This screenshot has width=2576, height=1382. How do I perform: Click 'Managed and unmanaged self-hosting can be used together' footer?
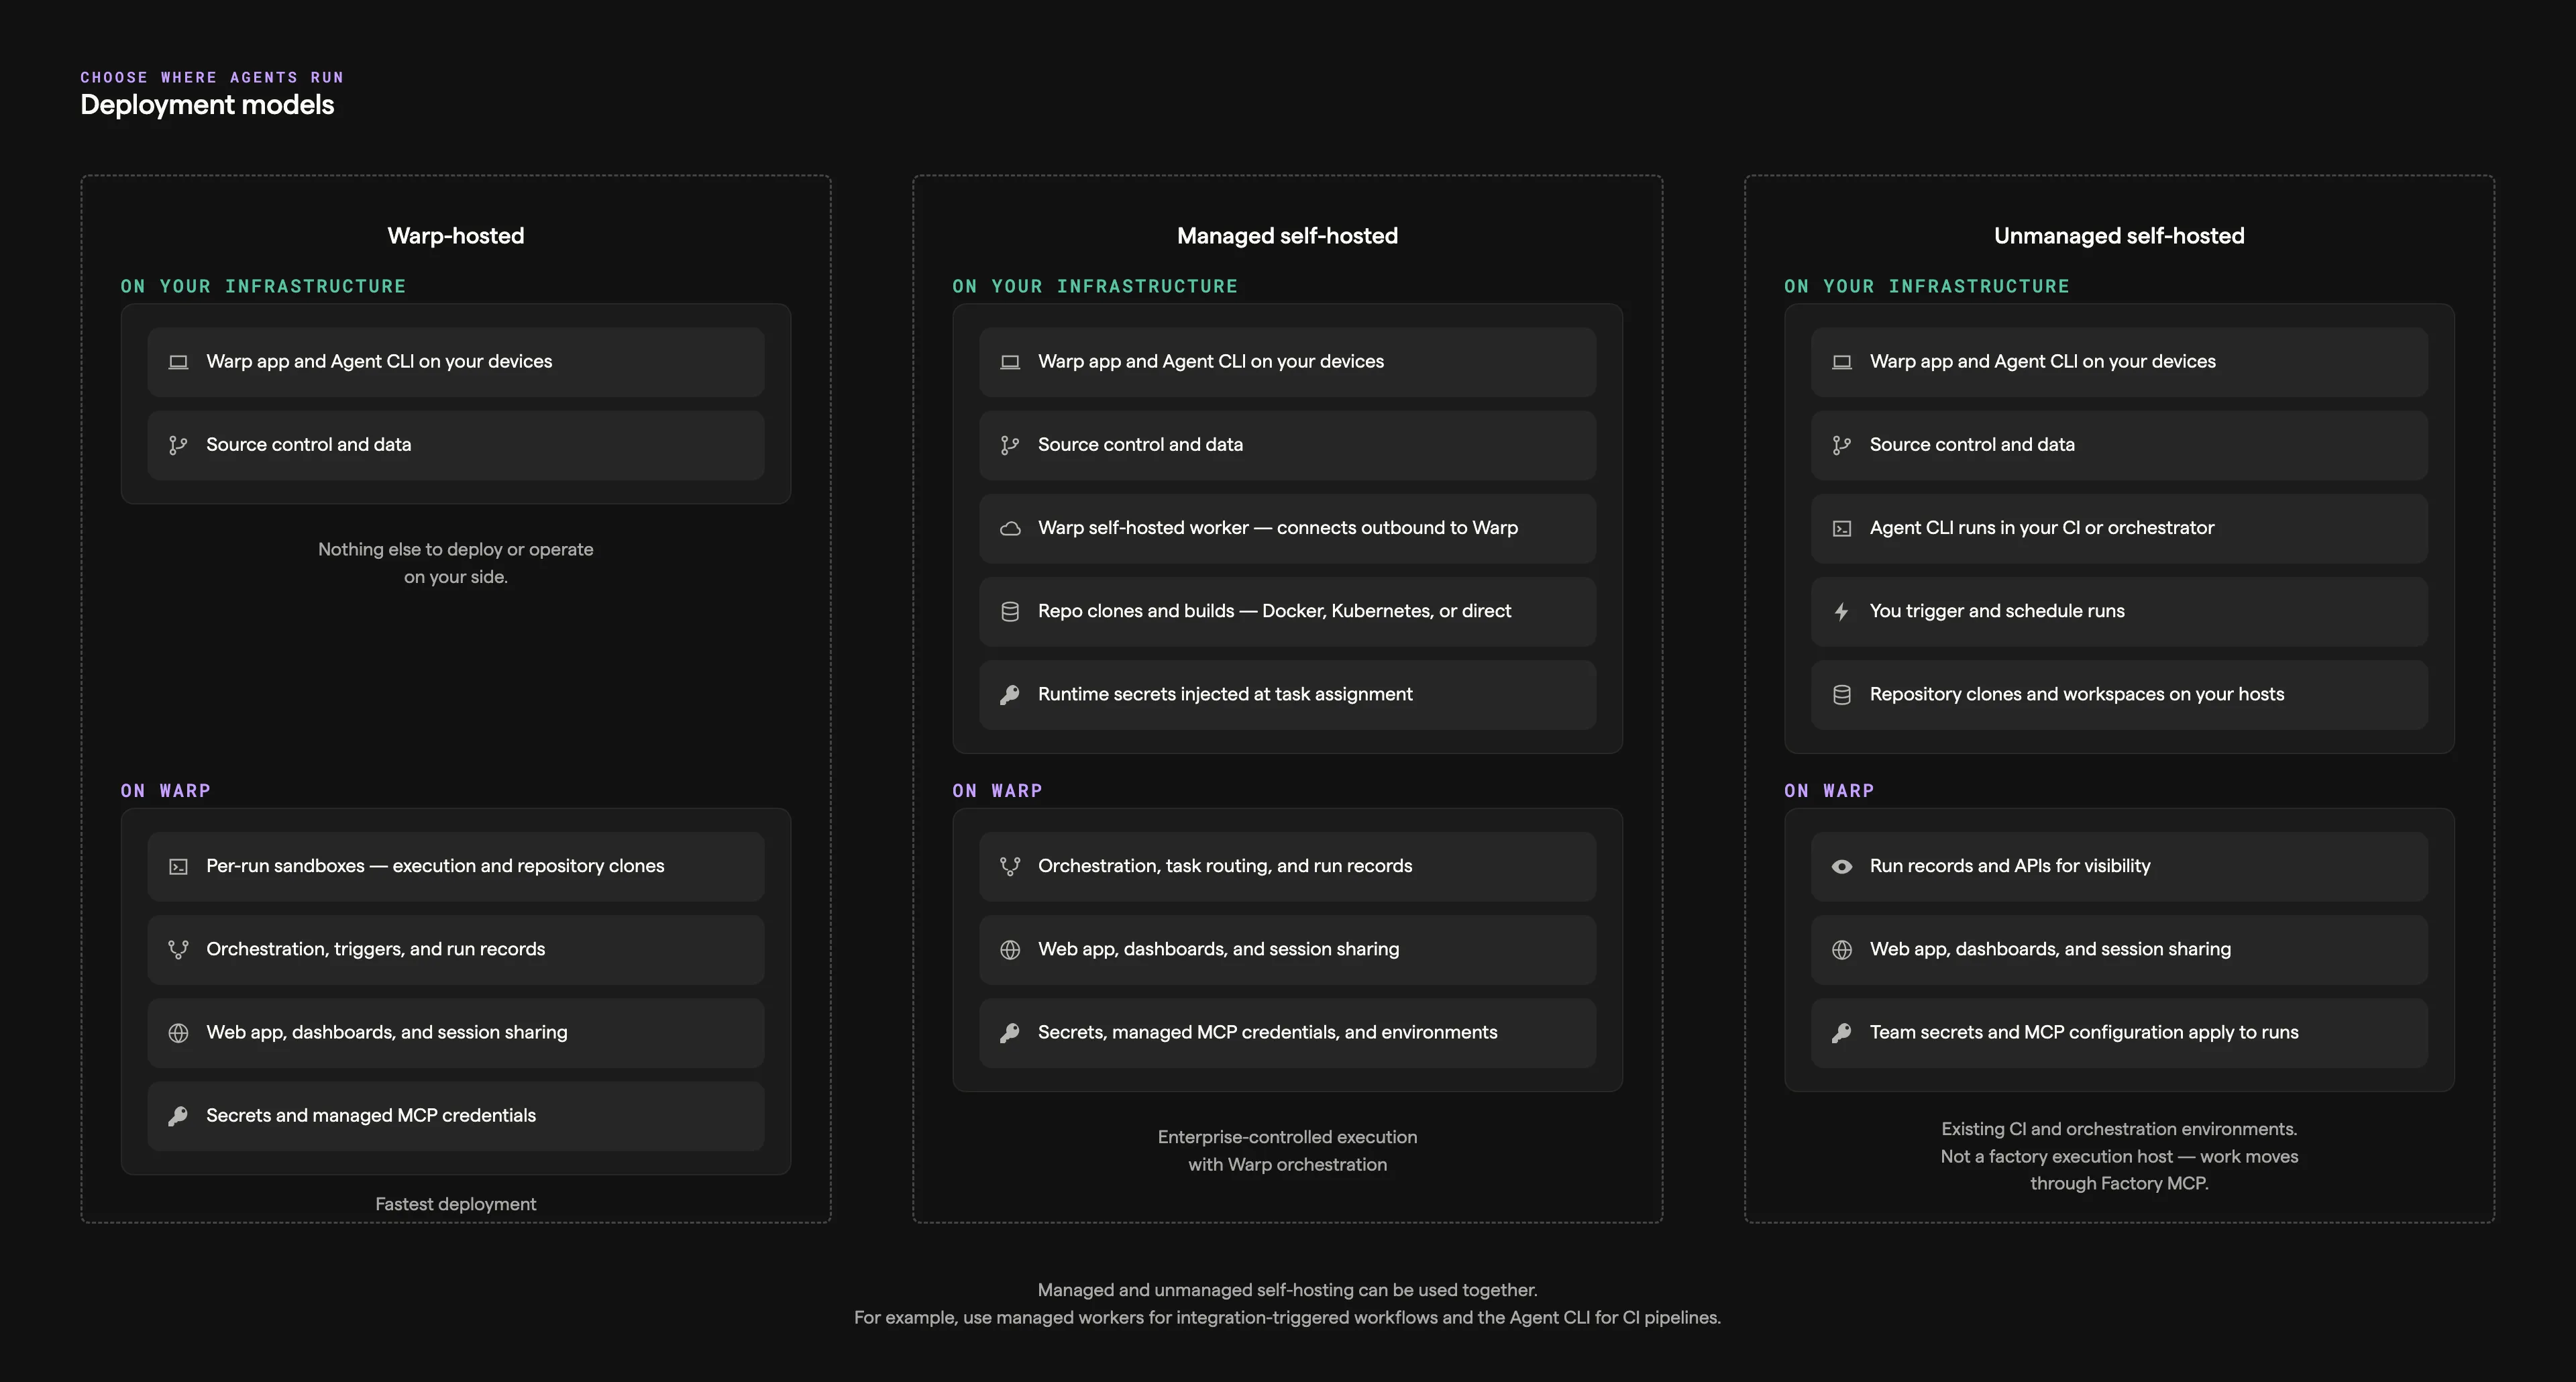[1287, 1290]
